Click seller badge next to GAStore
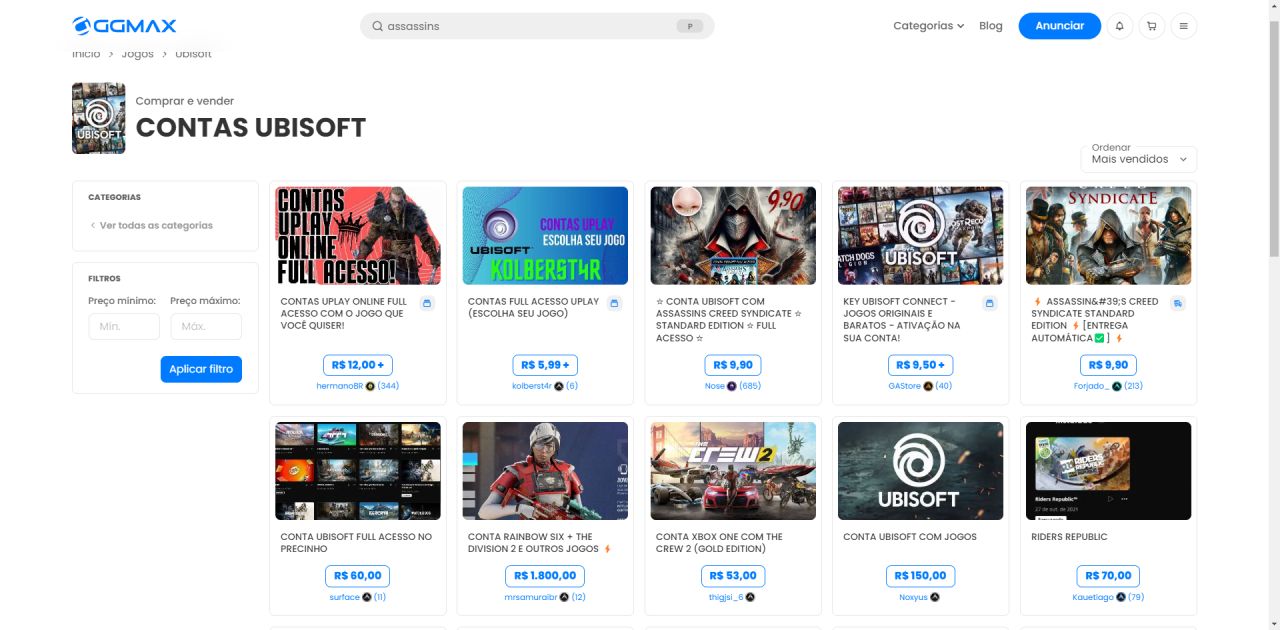Viewport: 1280px width, 630px height. [x=928, y=386]
